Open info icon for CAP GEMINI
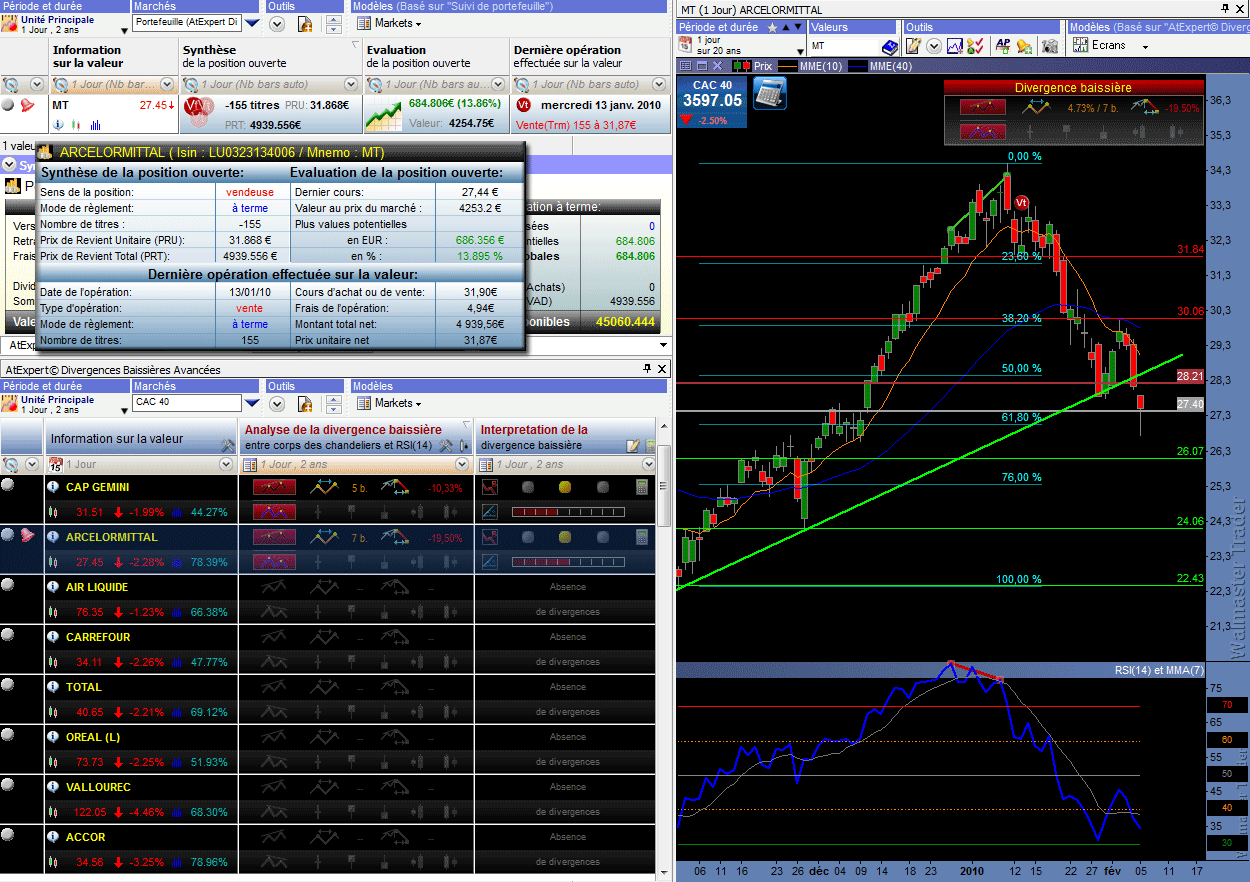The width and height of the screenshot is (1250, 882). pyautogui.click(x=54, y=487)
